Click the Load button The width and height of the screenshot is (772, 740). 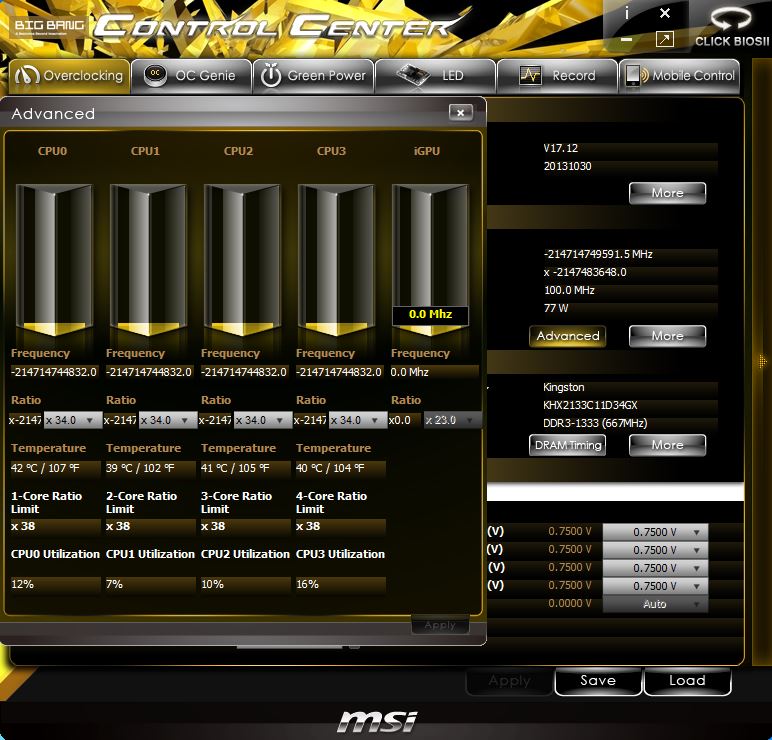[x=687, y=681]
